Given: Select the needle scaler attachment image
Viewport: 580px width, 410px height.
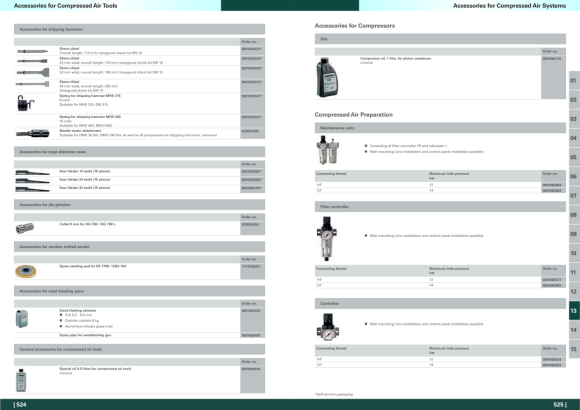Looking at the screenshot, I should 33,133.
